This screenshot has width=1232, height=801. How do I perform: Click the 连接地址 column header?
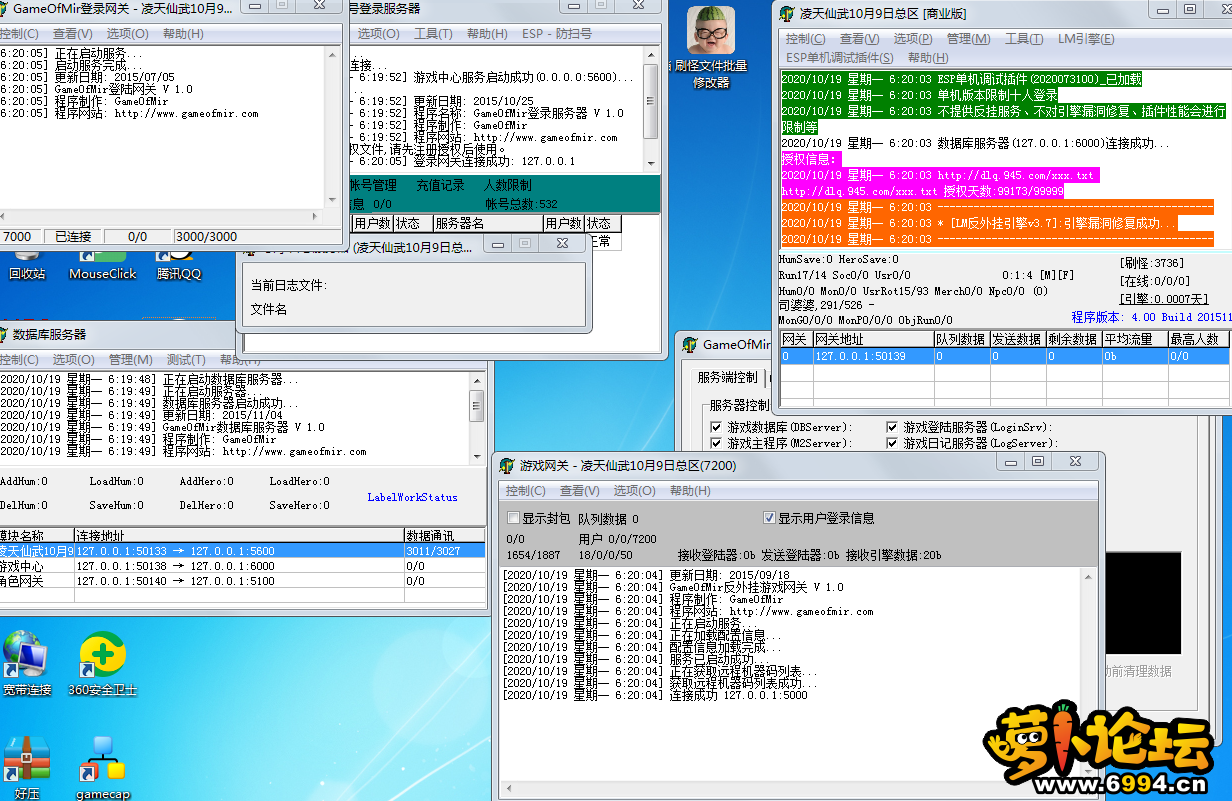coord(239,536)
